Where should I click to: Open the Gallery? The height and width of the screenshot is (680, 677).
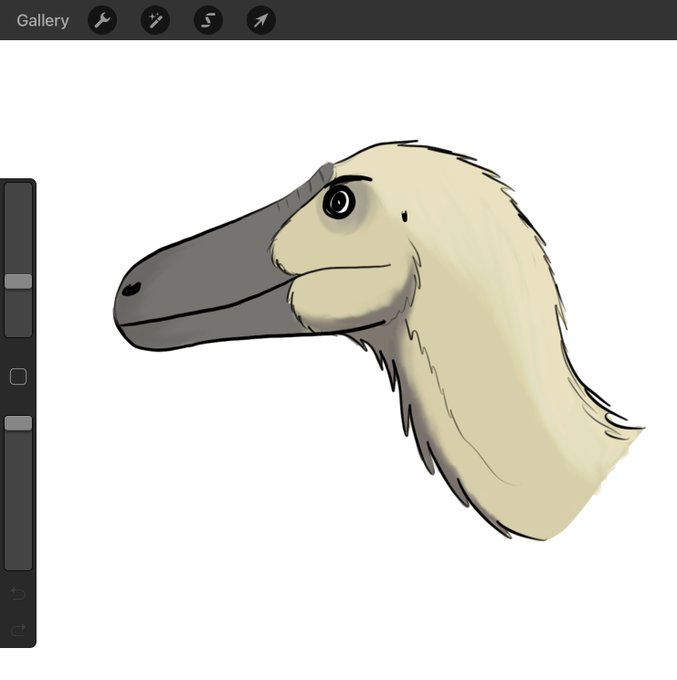(x=43, y=20)
